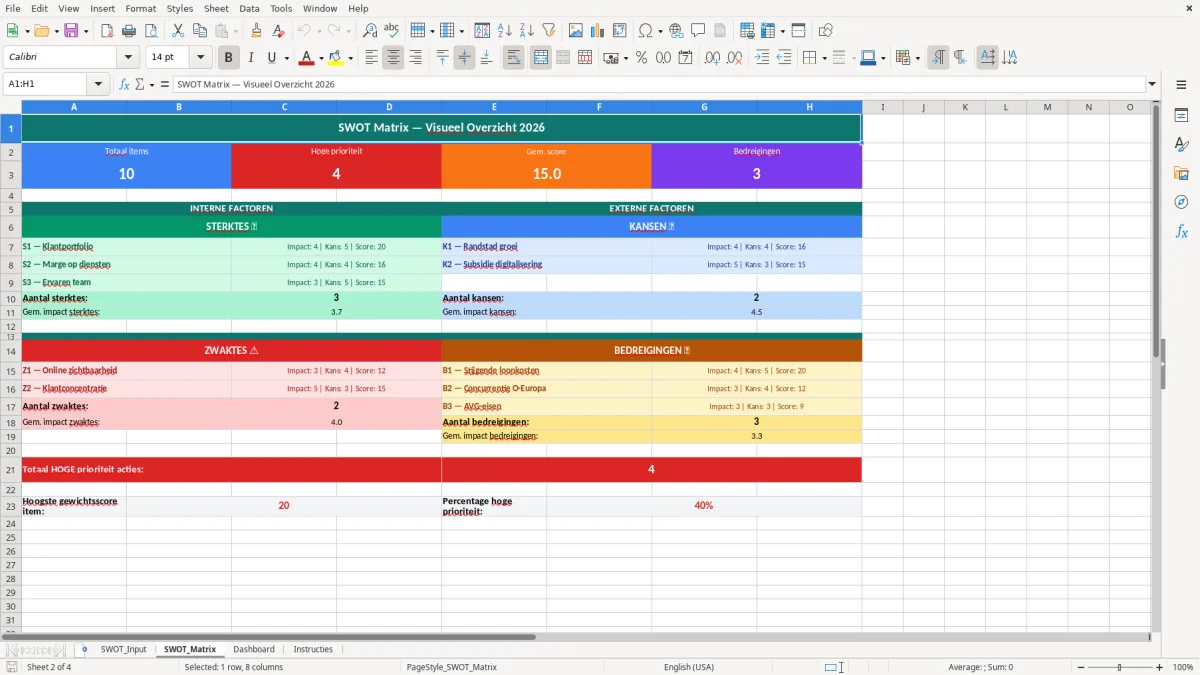Image resolution: width=1200 pixels, height=675 pixels.
Task: Open the Underline style dropdown arrow
Action: click(x=286, y=58)
